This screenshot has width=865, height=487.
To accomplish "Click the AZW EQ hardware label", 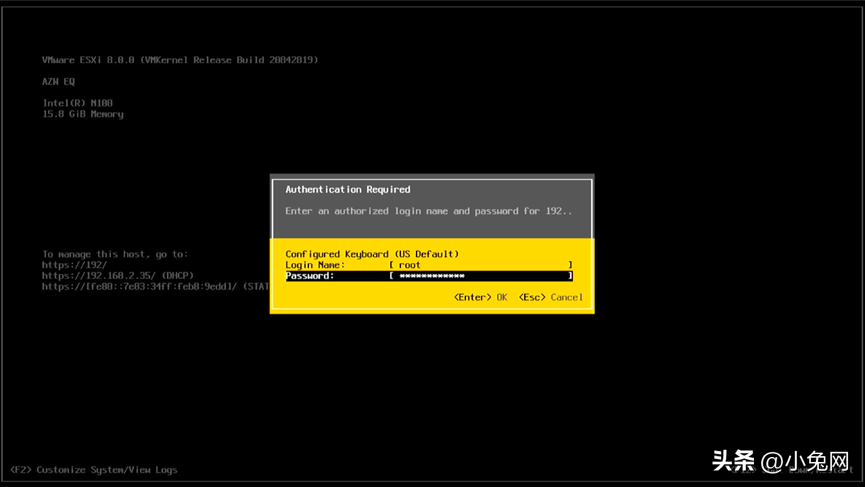I will tap(58, 82).
